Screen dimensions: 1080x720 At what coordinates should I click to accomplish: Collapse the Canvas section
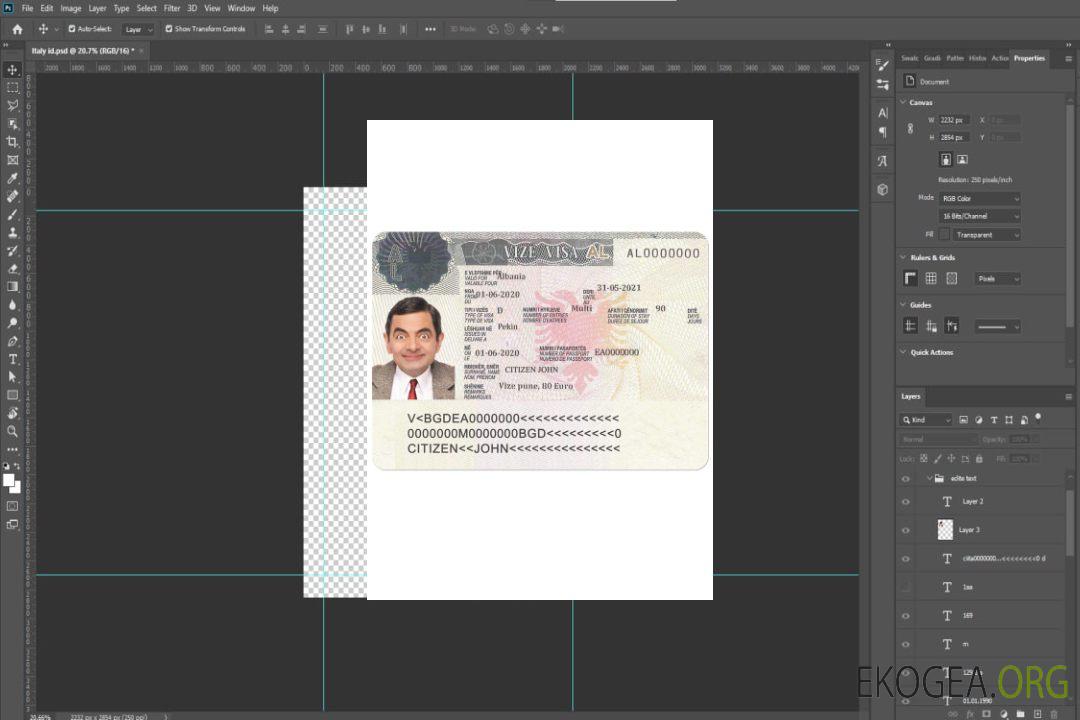[904, 102]
